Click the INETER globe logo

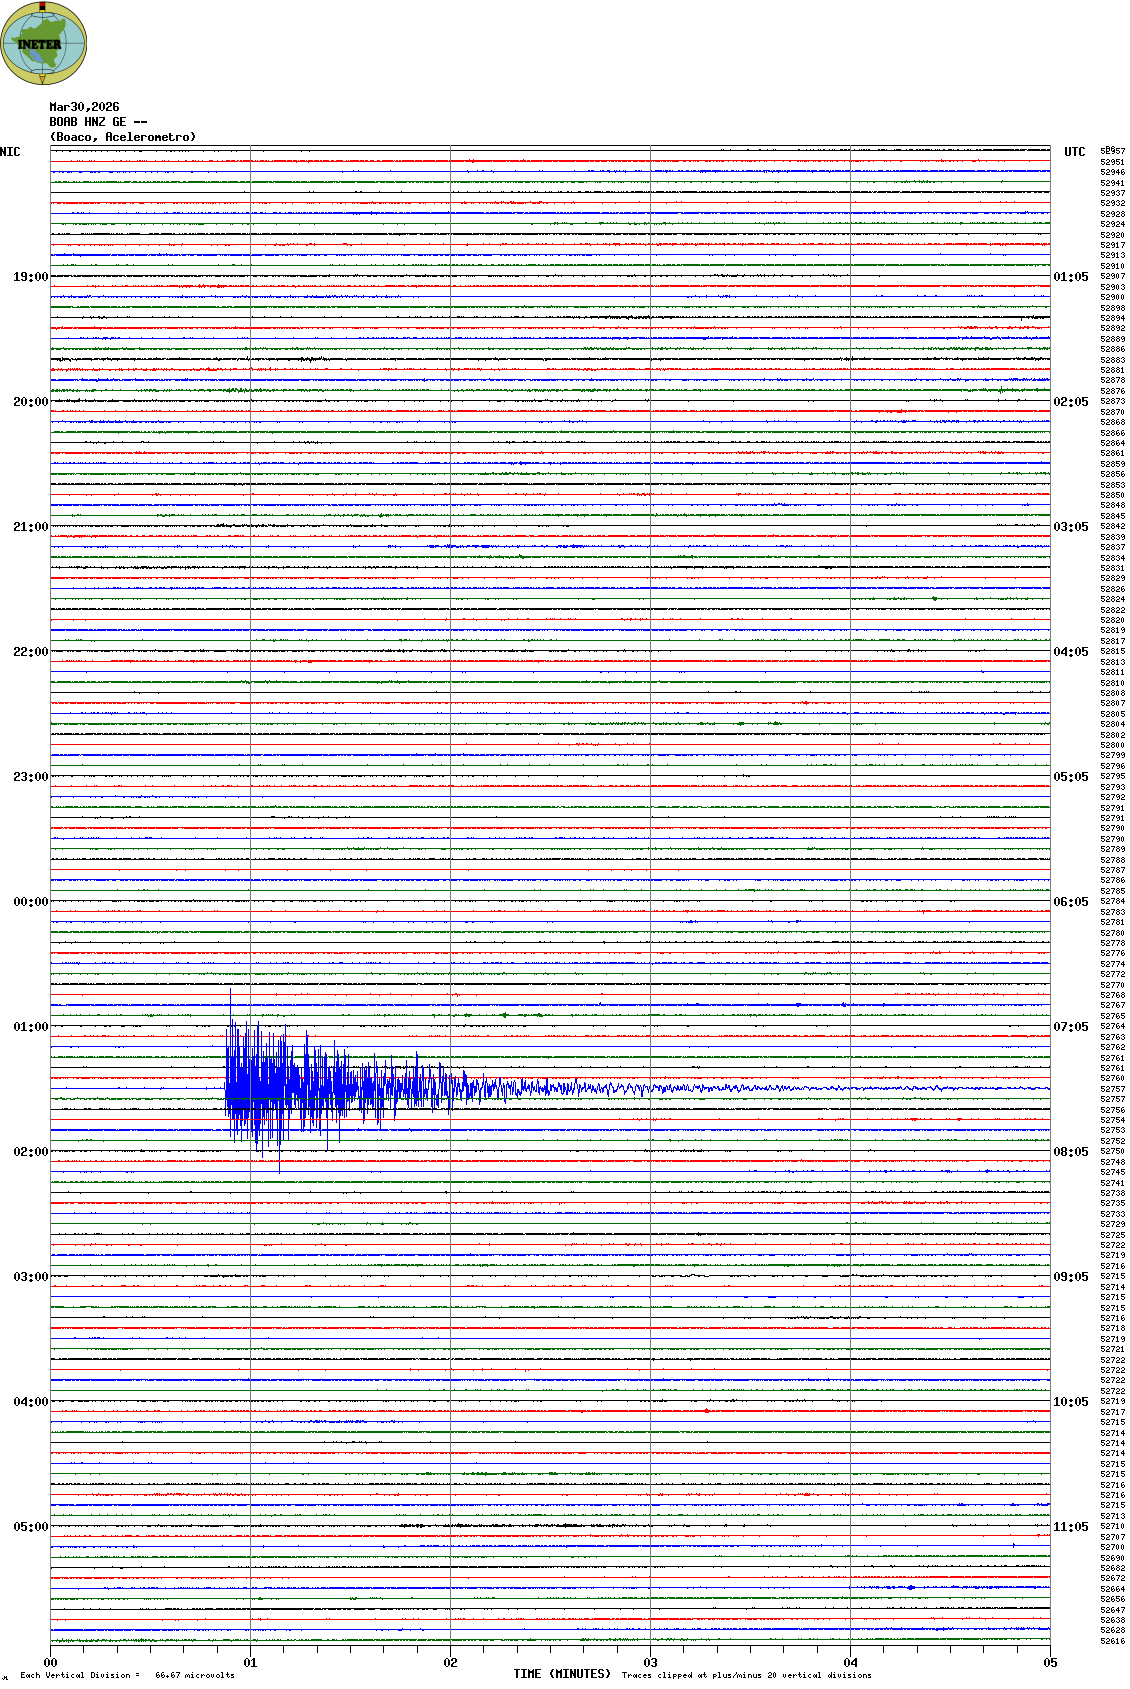click(x=43, y=44)
